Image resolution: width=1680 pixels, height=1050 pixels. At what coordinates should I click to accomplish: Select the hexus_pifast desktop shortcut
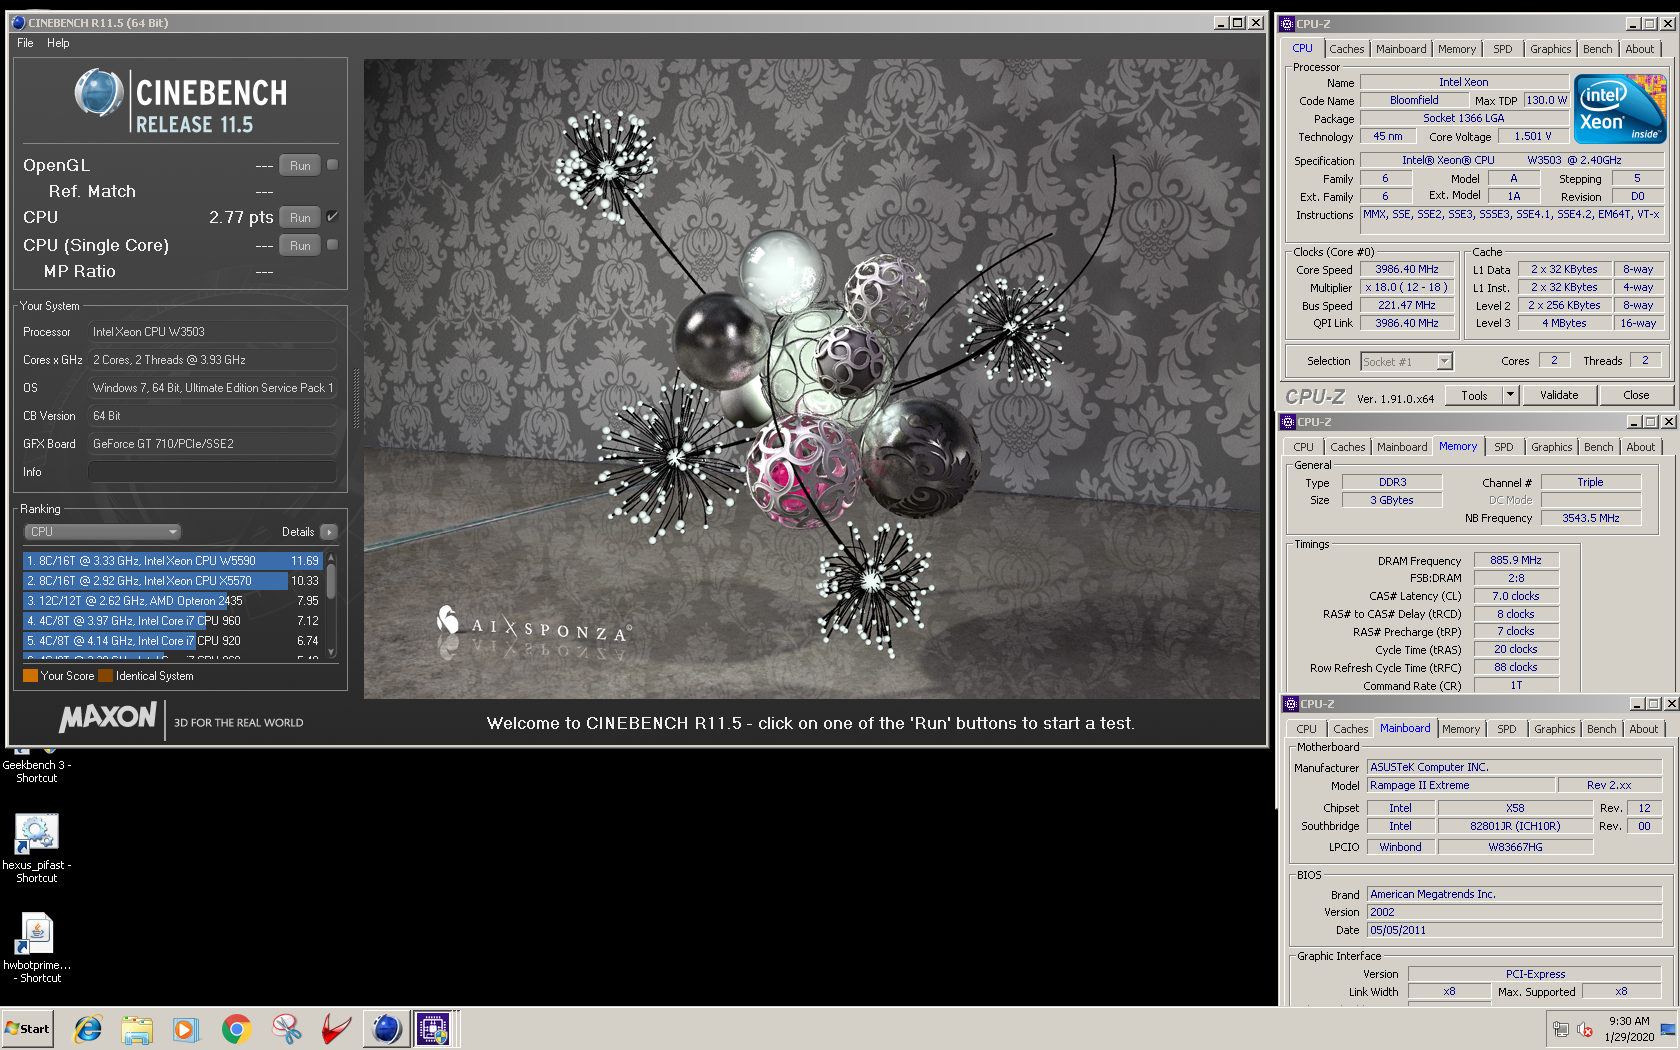(x=37, y=848)
